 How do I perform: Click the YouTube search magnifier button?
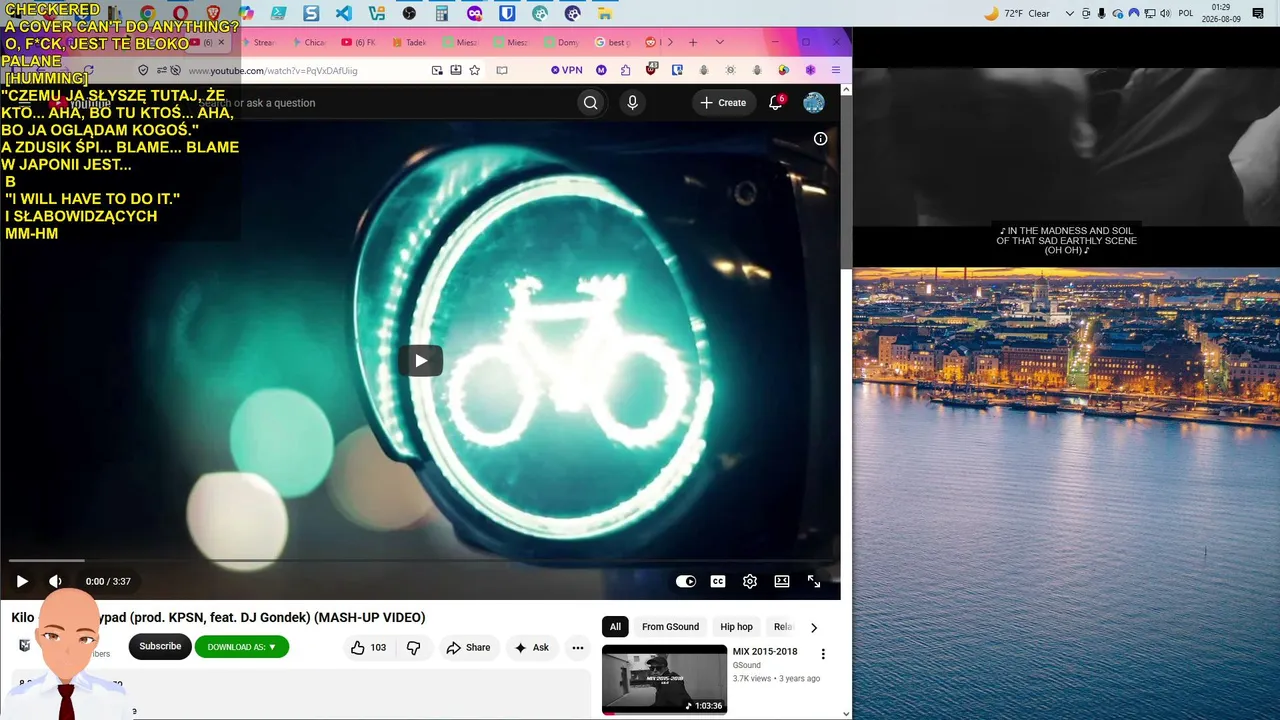coord(591,103)
